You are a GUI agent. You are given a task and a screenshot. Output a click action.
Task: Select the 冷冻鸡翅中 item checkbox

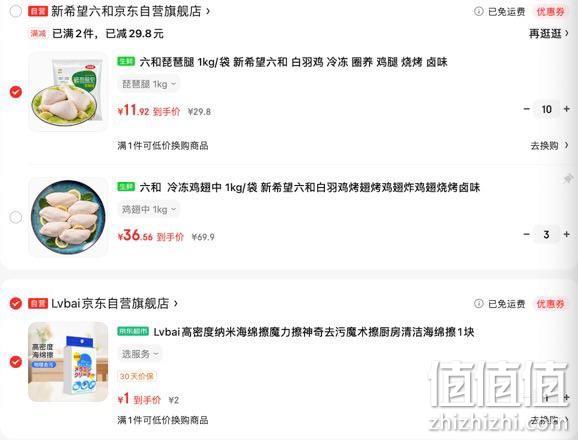tap(15, 217)
